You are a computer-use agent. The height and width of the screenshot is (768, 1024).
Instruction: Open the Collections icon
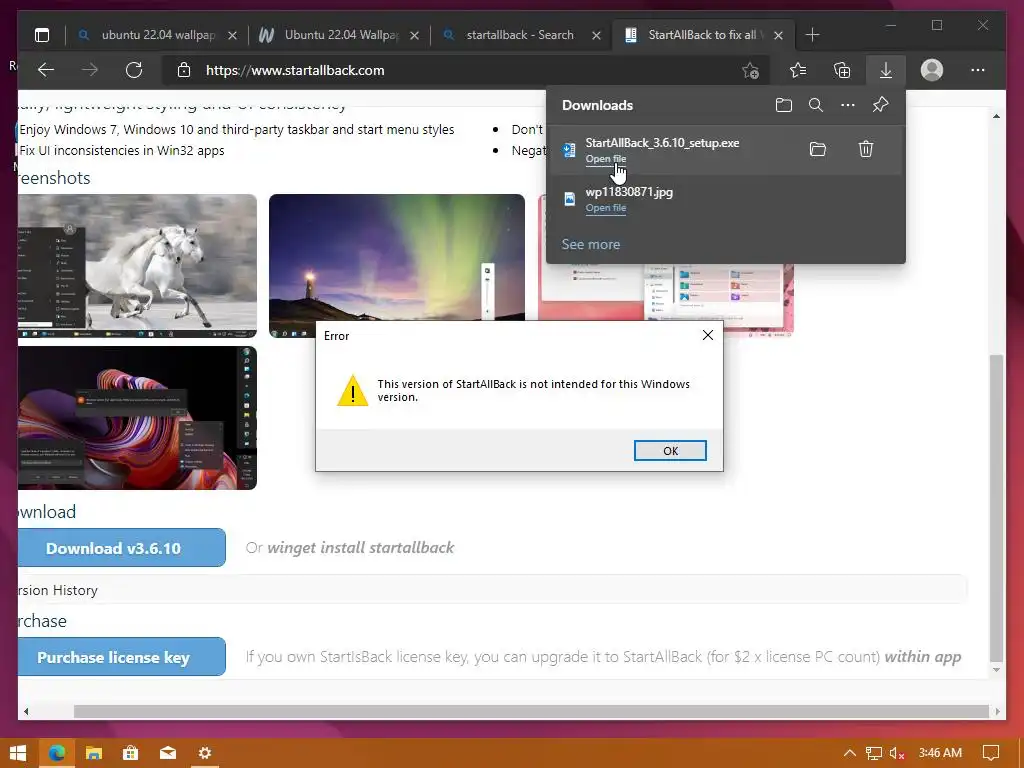tap(842, 70)
